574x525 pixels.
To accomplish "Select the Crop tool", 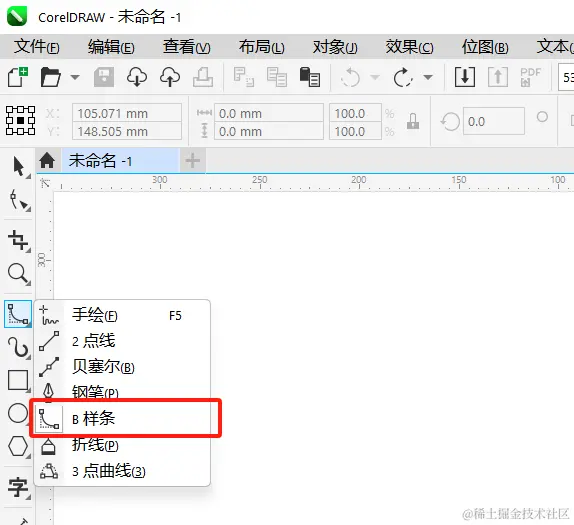I will tap(18, 241).
